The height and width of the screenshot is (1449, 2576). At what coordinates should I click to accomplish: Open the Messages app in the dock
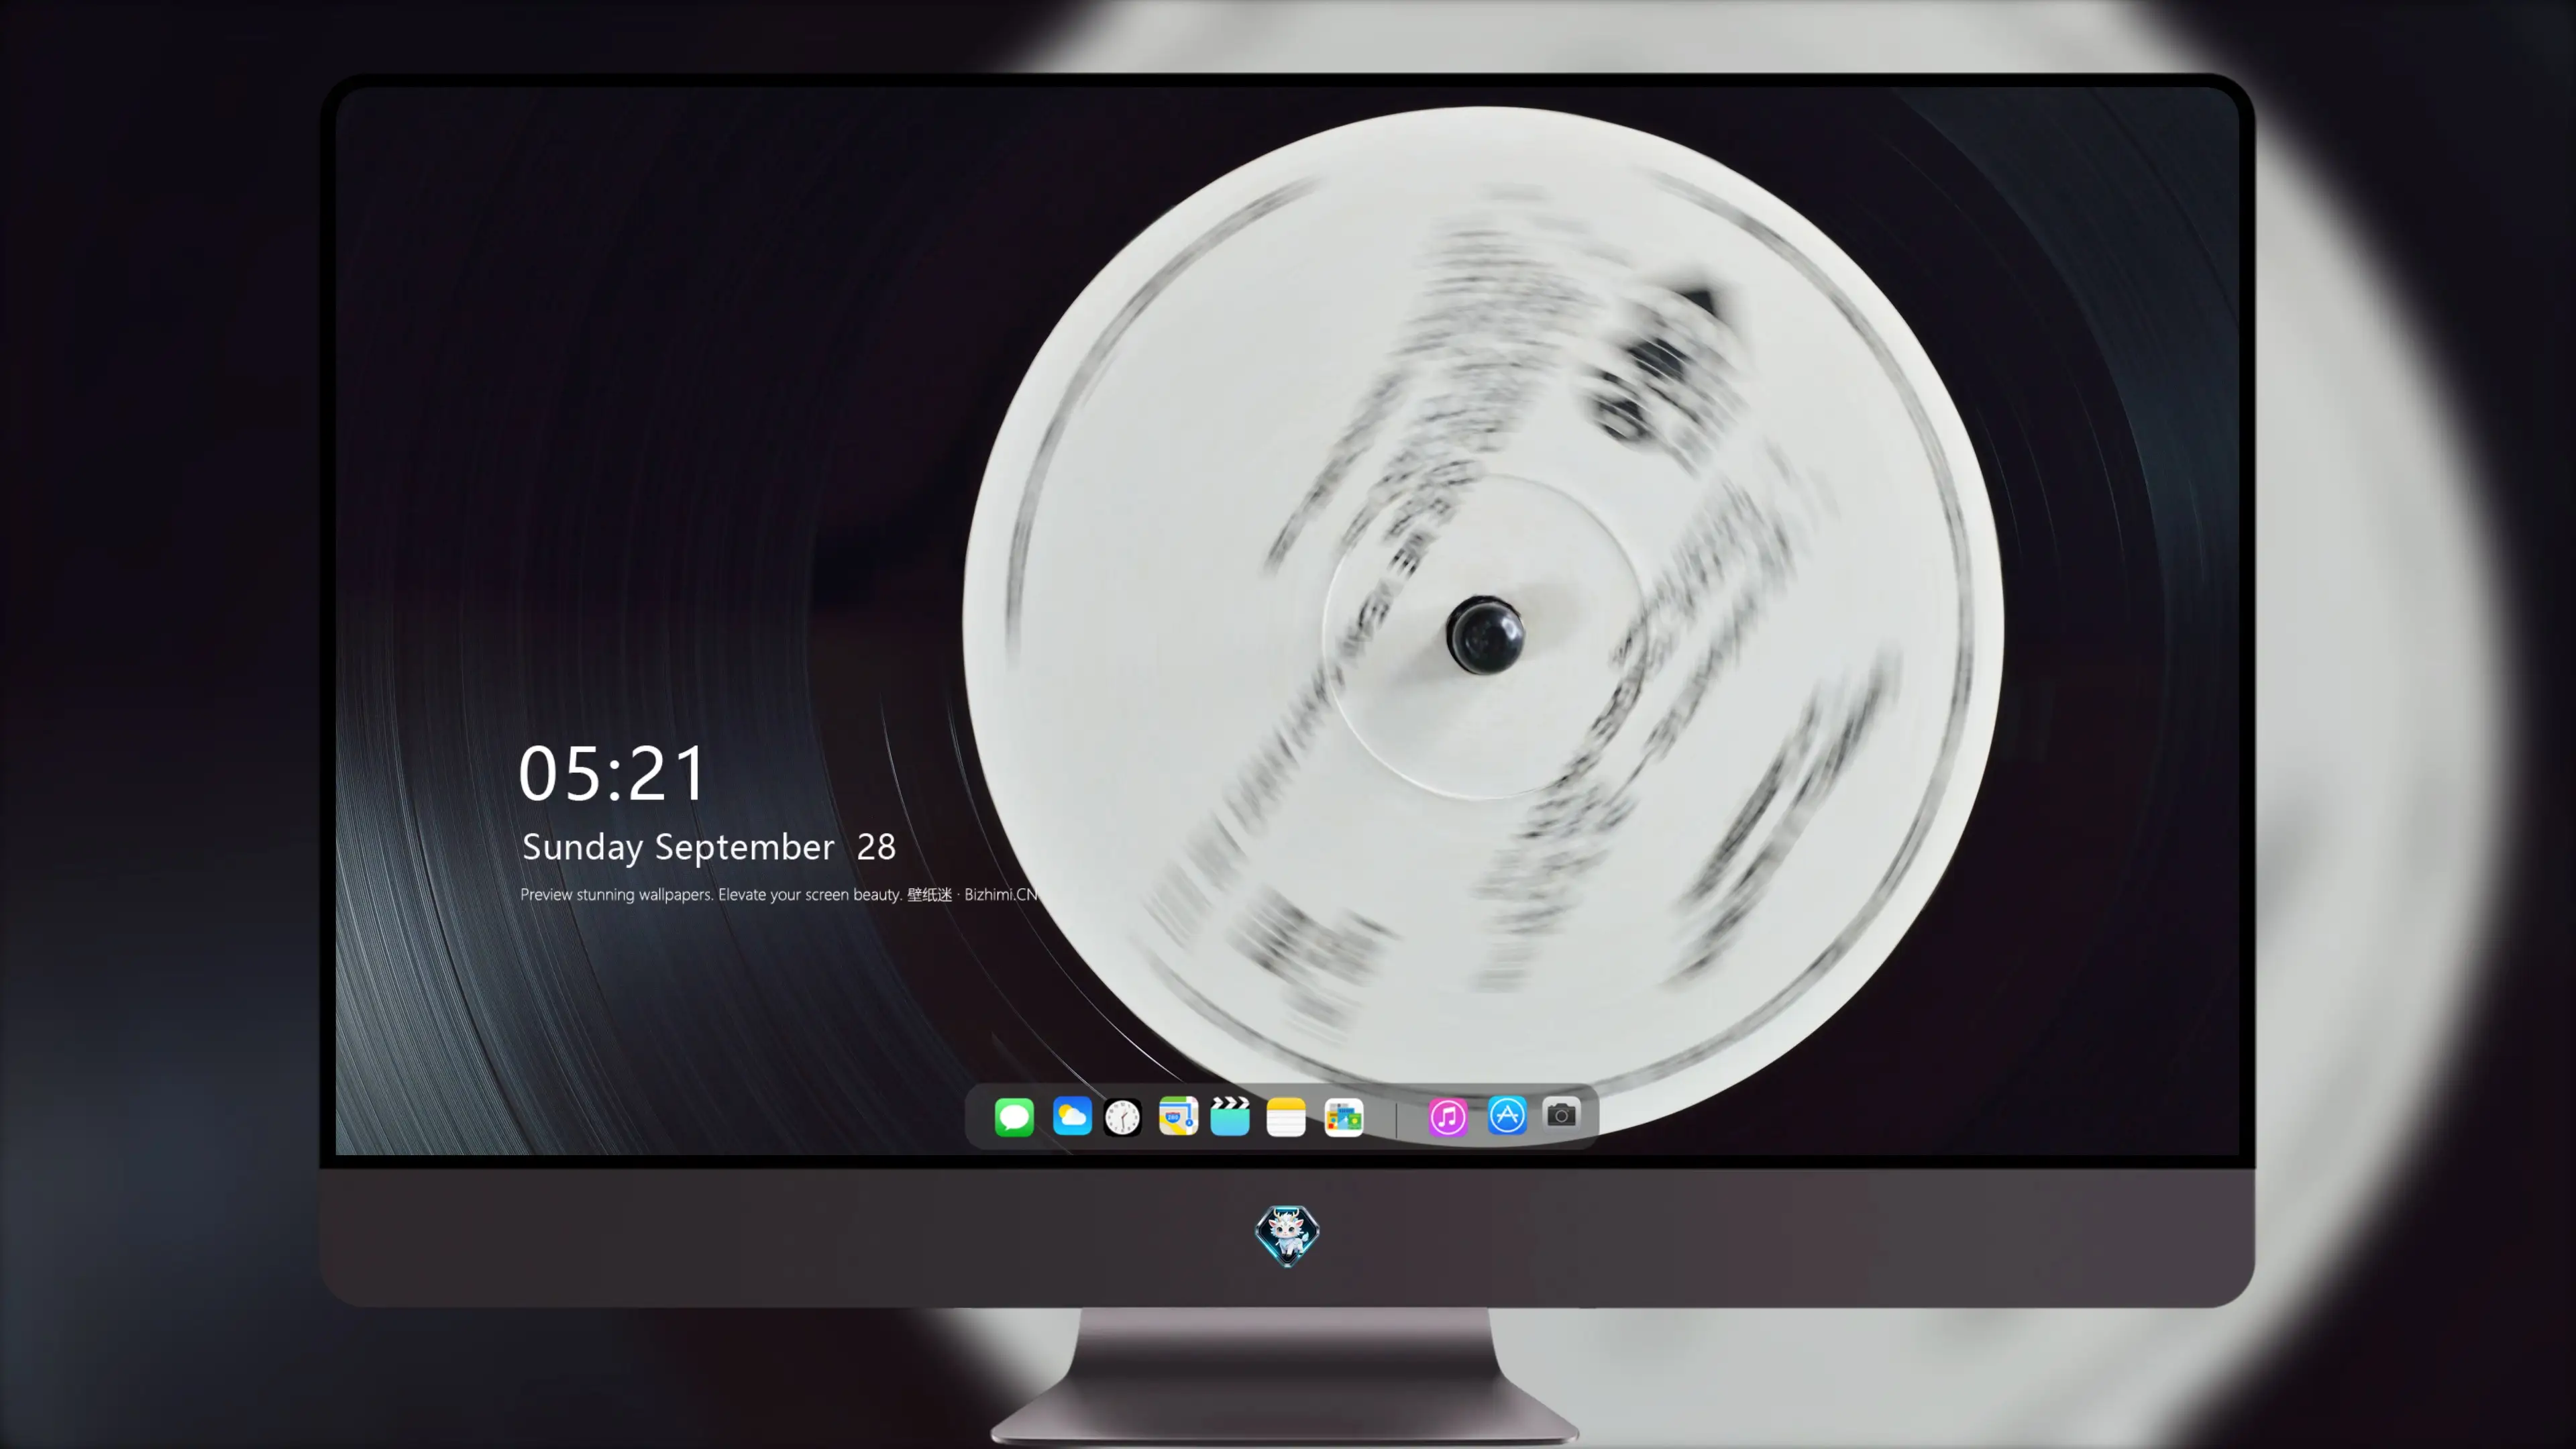tap(1014, 1117)
